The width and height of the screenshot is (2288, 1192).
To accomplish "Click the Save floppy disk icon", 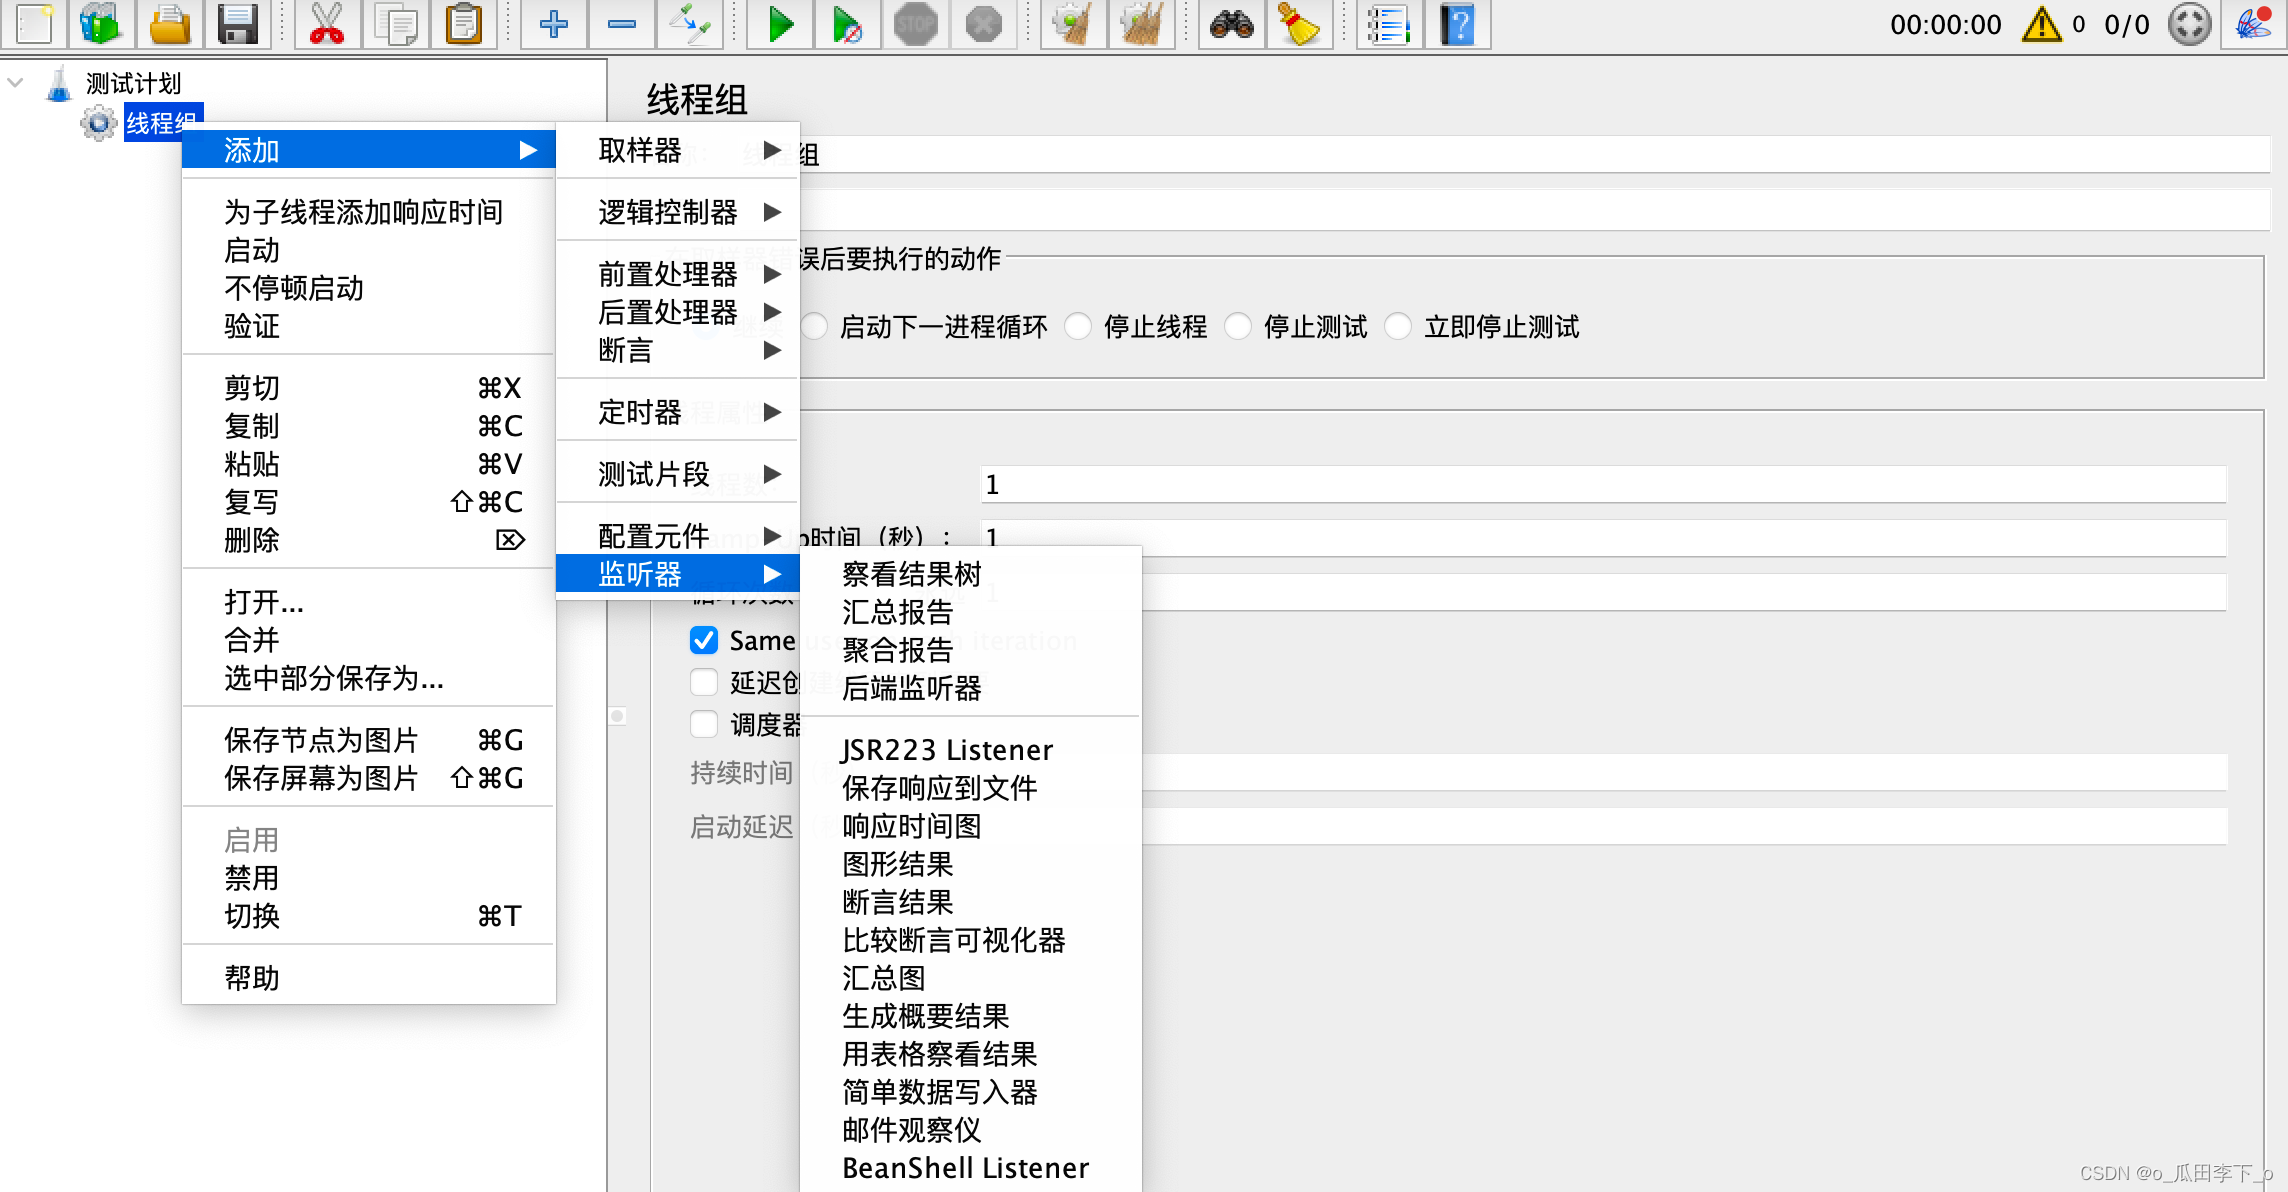I will point(238,24).
